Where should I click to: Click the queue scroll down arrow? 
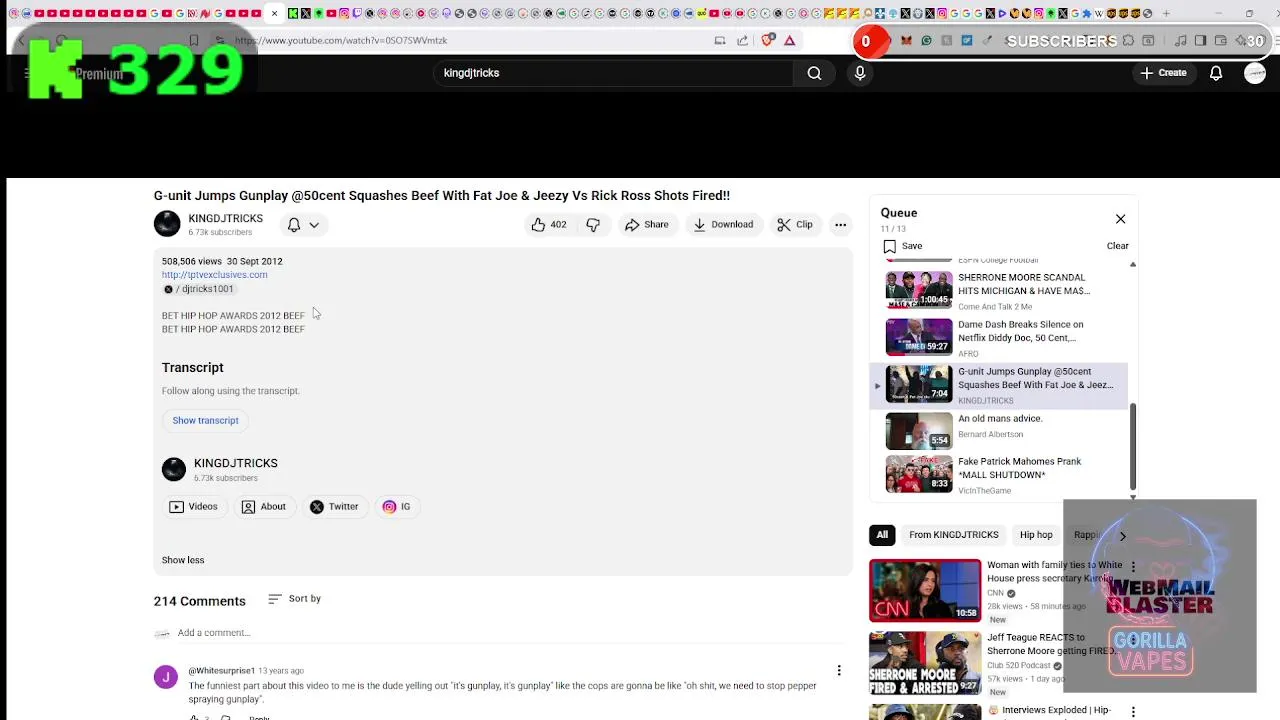(x=1133, y=496)
